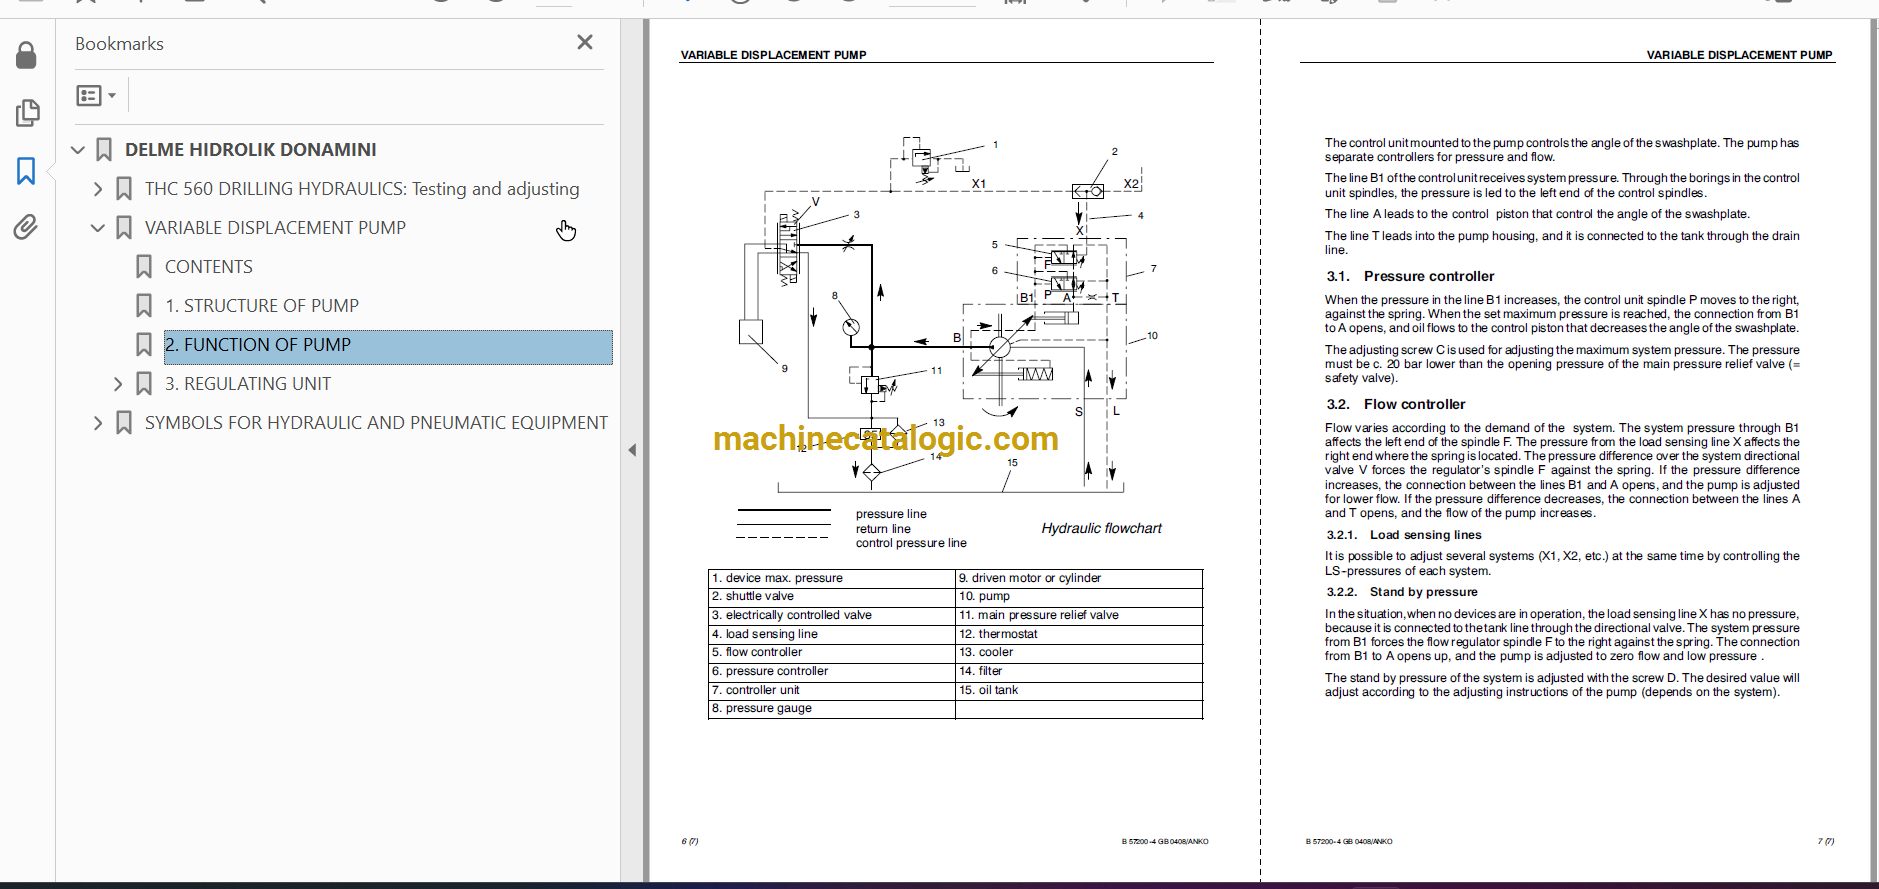Expand SYMBOLS FOR HYDRAULIC AND PNEUMATIC bookmark
This screenshot has height=889, width=1879.
pyautogui.click(x=98, y=423)
